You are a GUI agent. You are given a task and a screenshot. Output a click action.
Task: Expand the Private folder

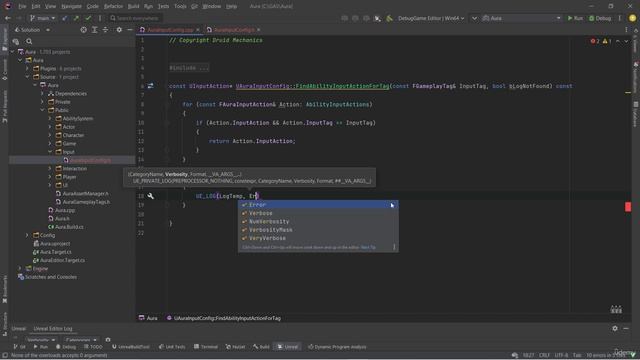(x=42, y=102)
